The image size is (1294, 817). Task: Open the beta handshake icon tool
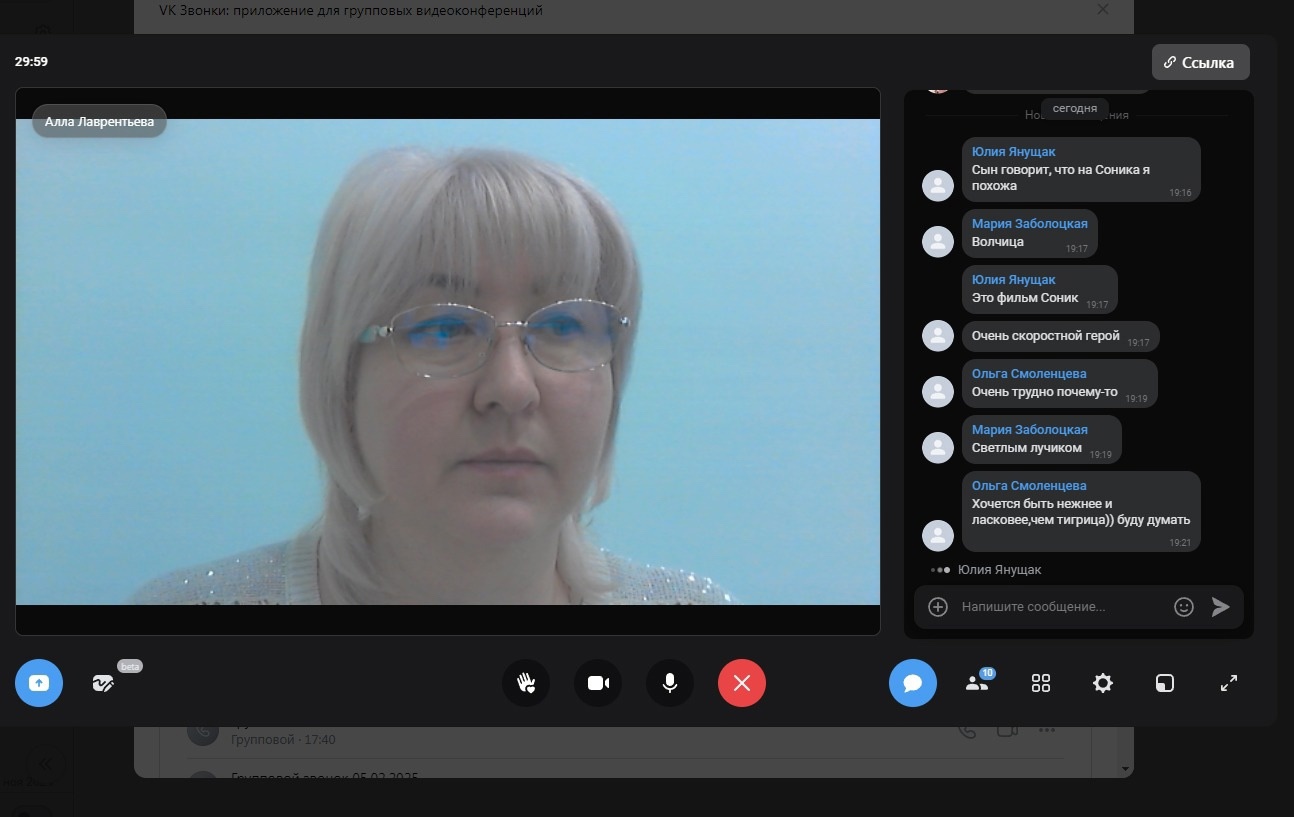103,683
